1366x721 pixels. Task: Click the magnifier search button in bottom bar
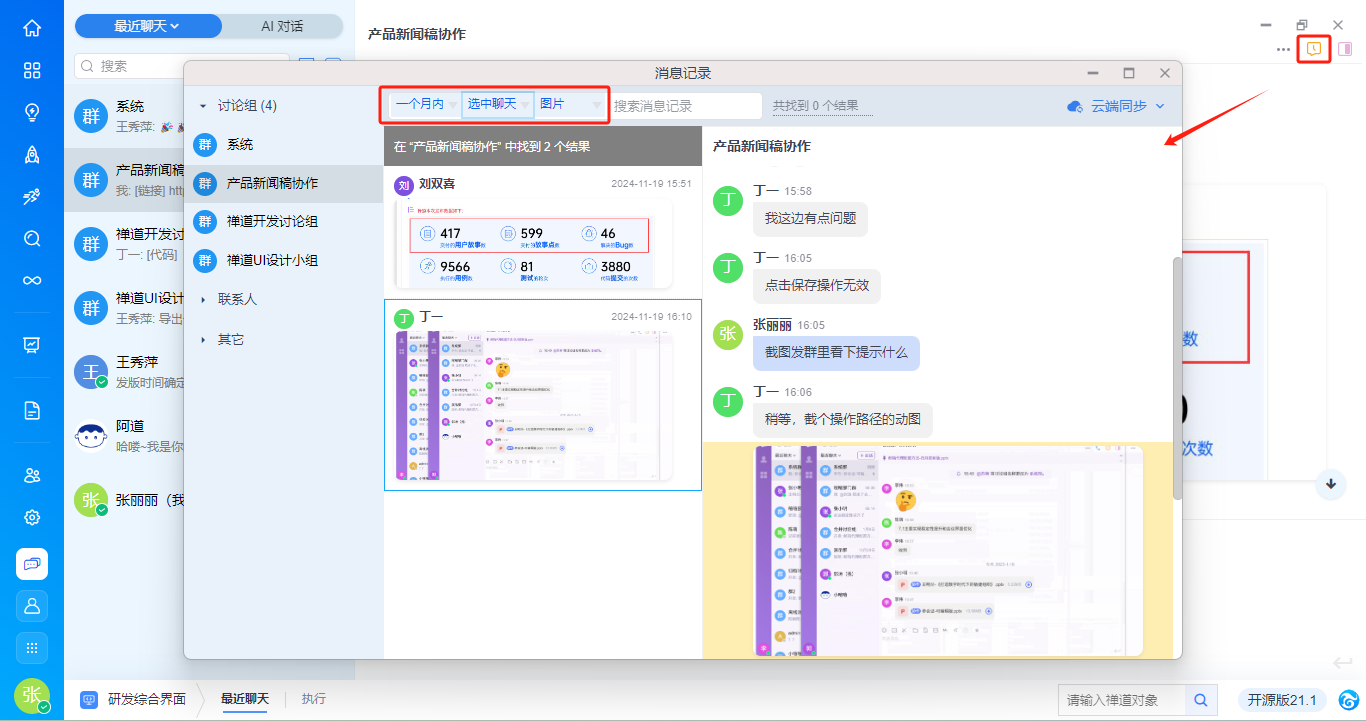click(x=1200, y=700)
